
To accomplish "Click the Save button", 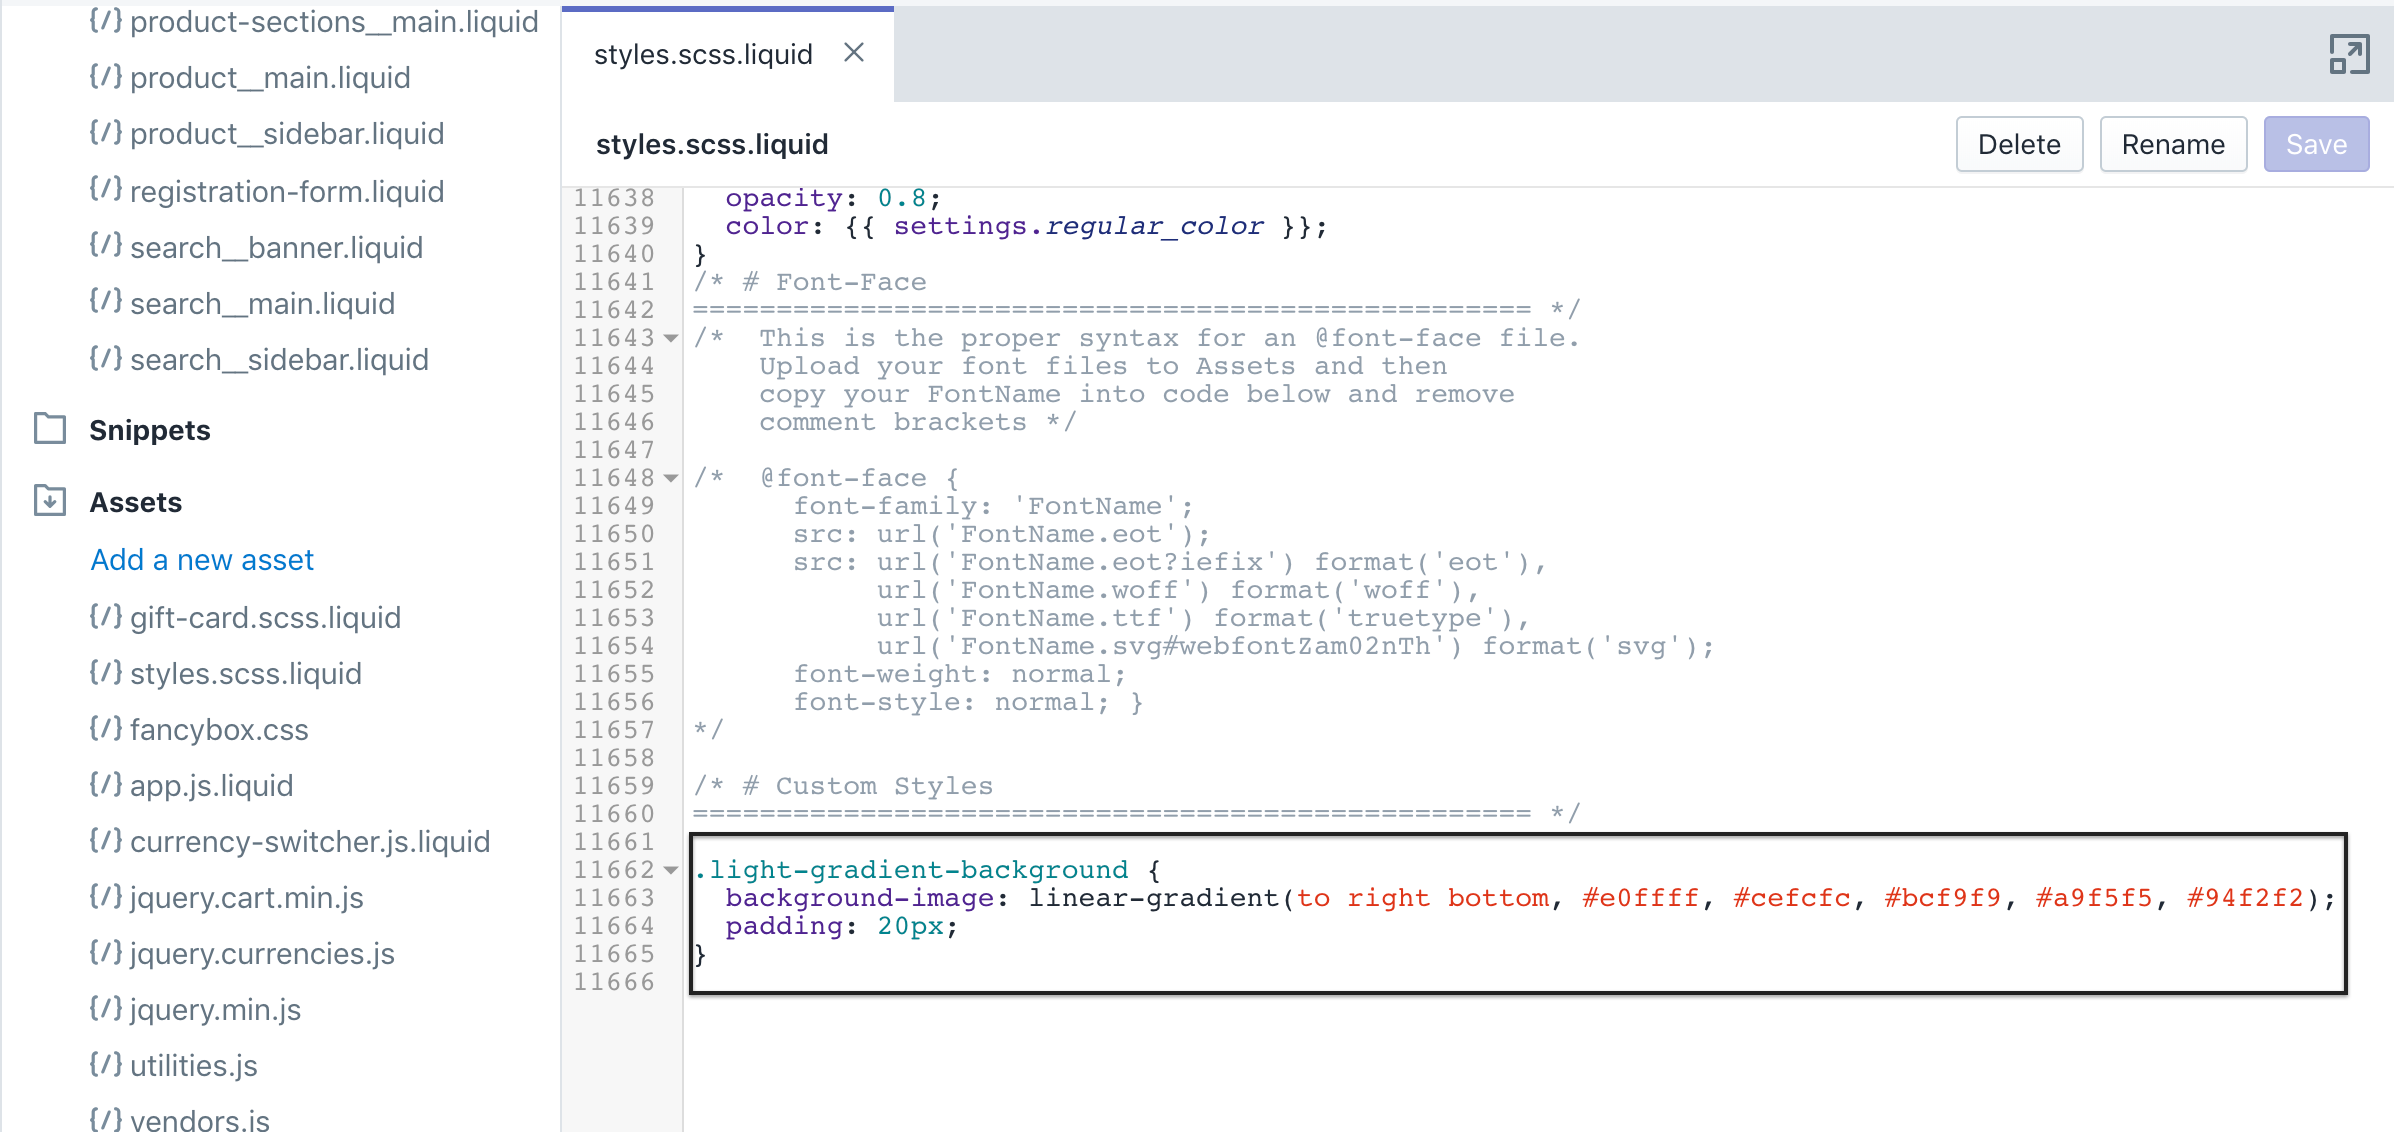I will 2316,143.
